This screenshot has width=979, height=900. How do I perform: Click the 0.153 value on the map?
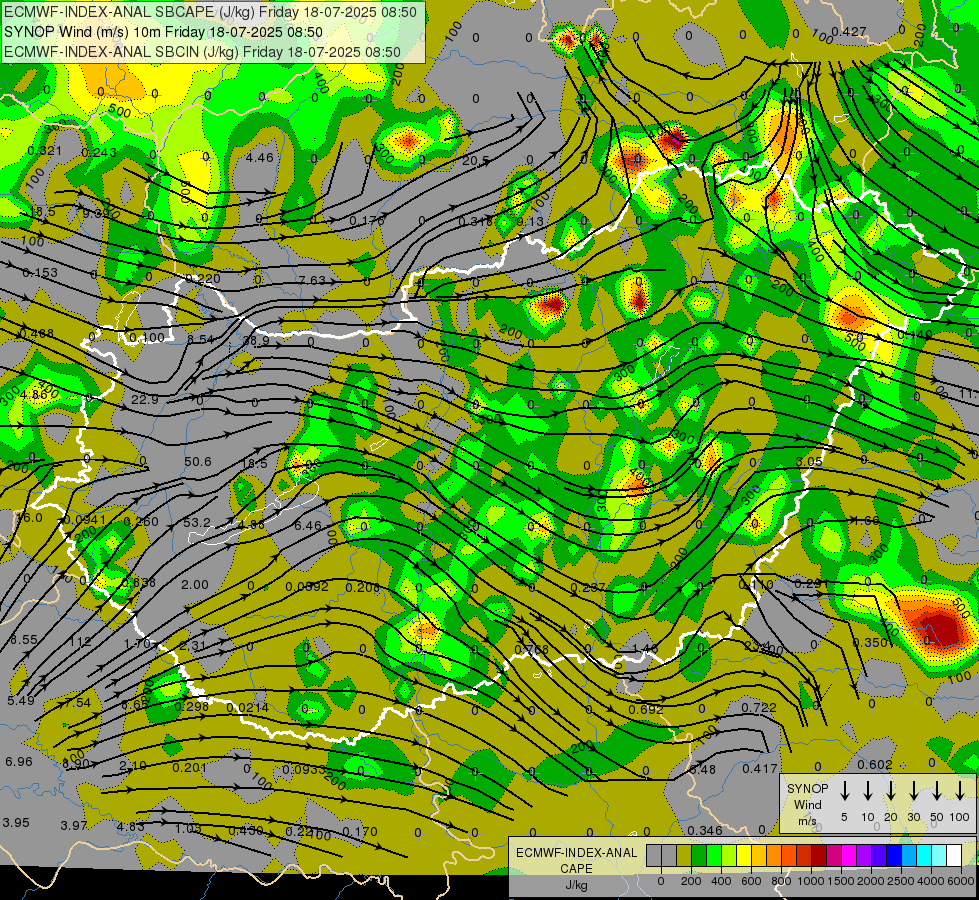pyautogui.click(x=40, y=272)
